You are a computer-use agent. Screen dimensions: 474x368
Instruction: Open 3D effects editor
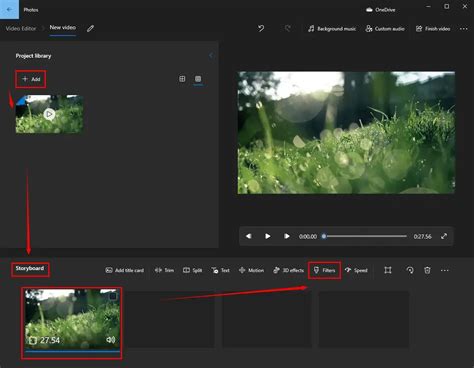[288, 270]
